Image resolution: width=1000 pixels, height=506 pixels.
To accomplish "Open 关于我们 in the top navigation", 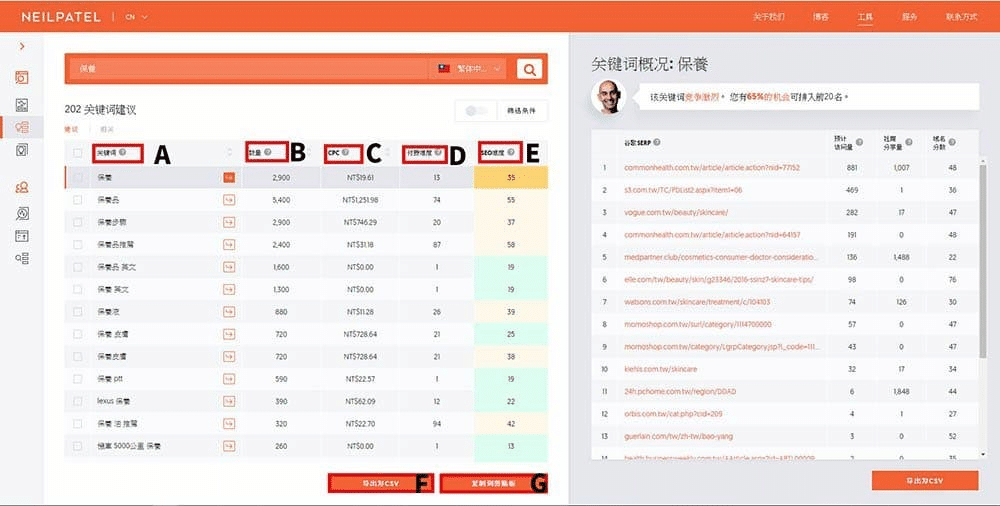I will point(768,17).
